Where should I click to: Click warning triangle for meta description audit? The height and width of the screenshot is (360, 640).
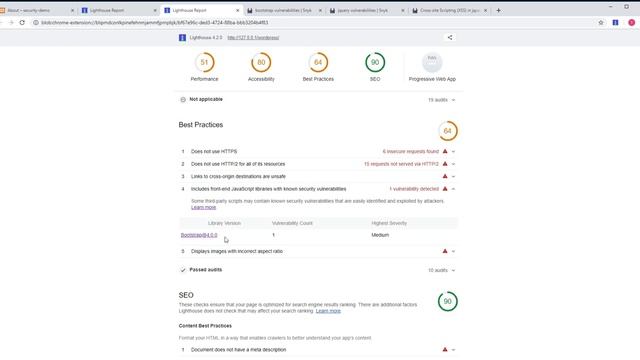click(x=445, y=349)
